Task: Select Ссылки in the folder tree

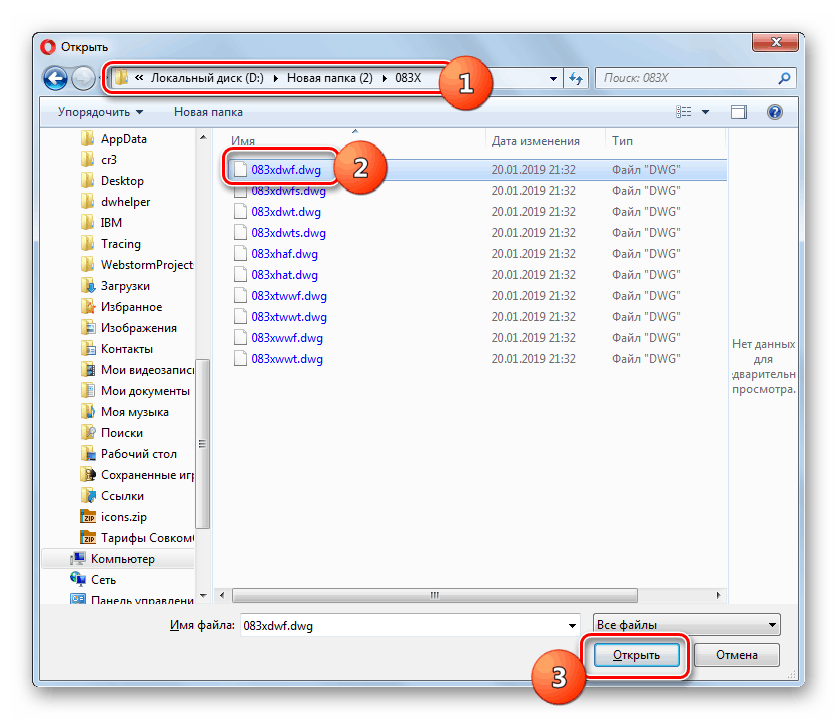Action: click(122, 496)
